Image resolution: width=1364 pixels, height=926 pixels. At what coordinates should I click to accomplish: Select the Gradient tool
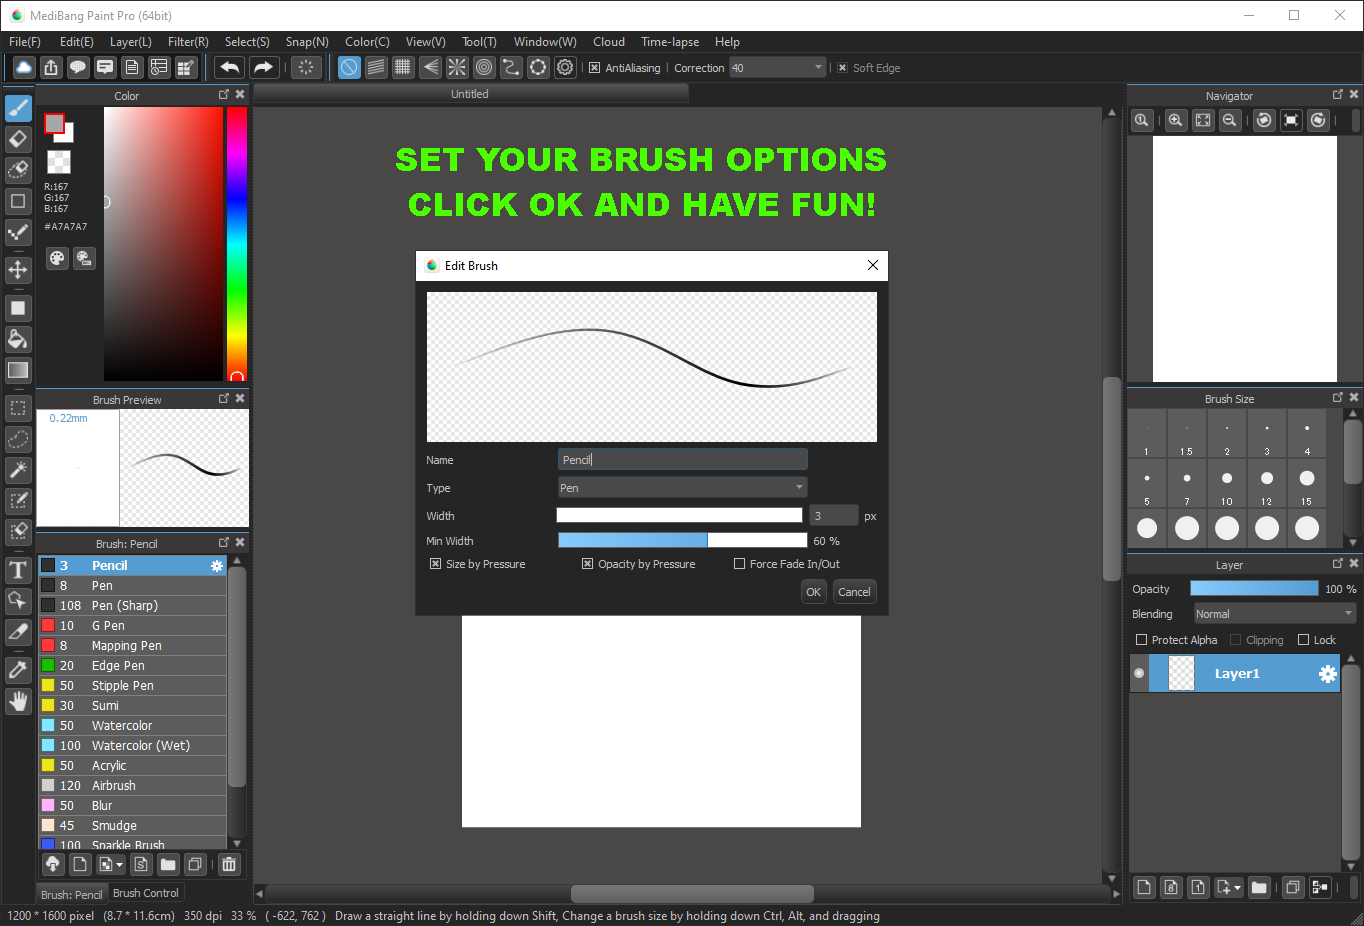18,370
